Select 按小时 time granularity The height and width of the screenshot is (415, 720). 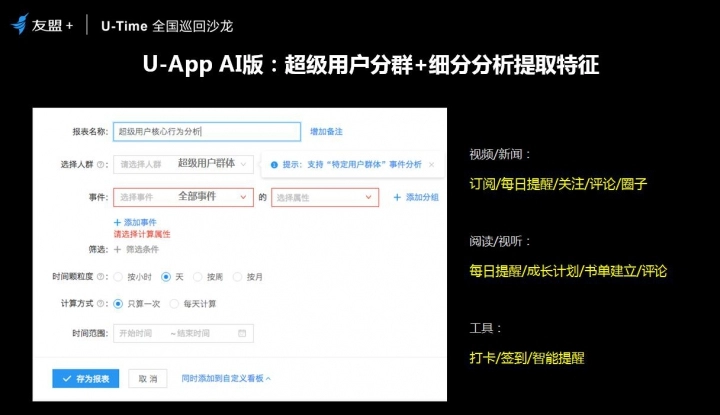(x=119, y=276)
